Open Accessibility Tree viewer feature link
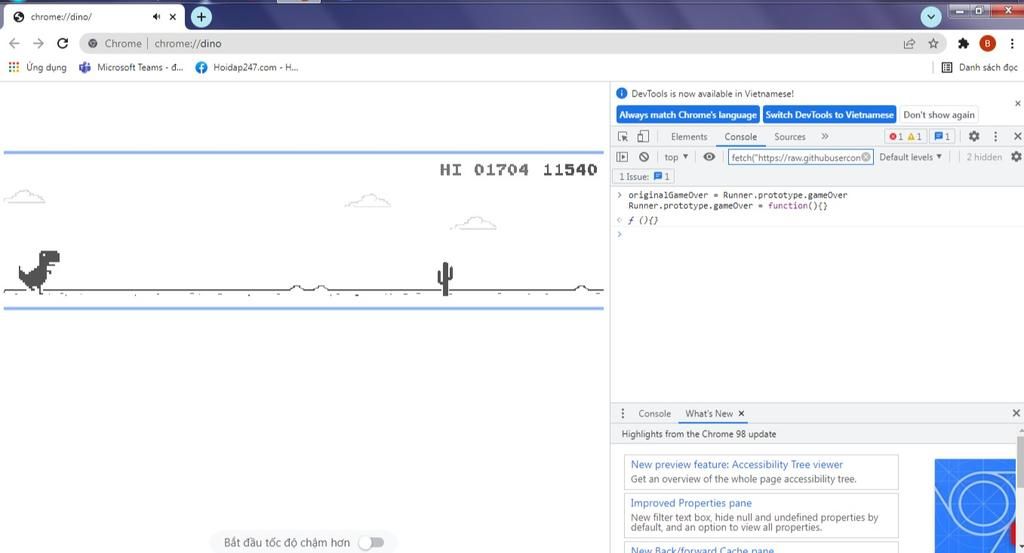1024x553 pixels. [x=737, y=464]
